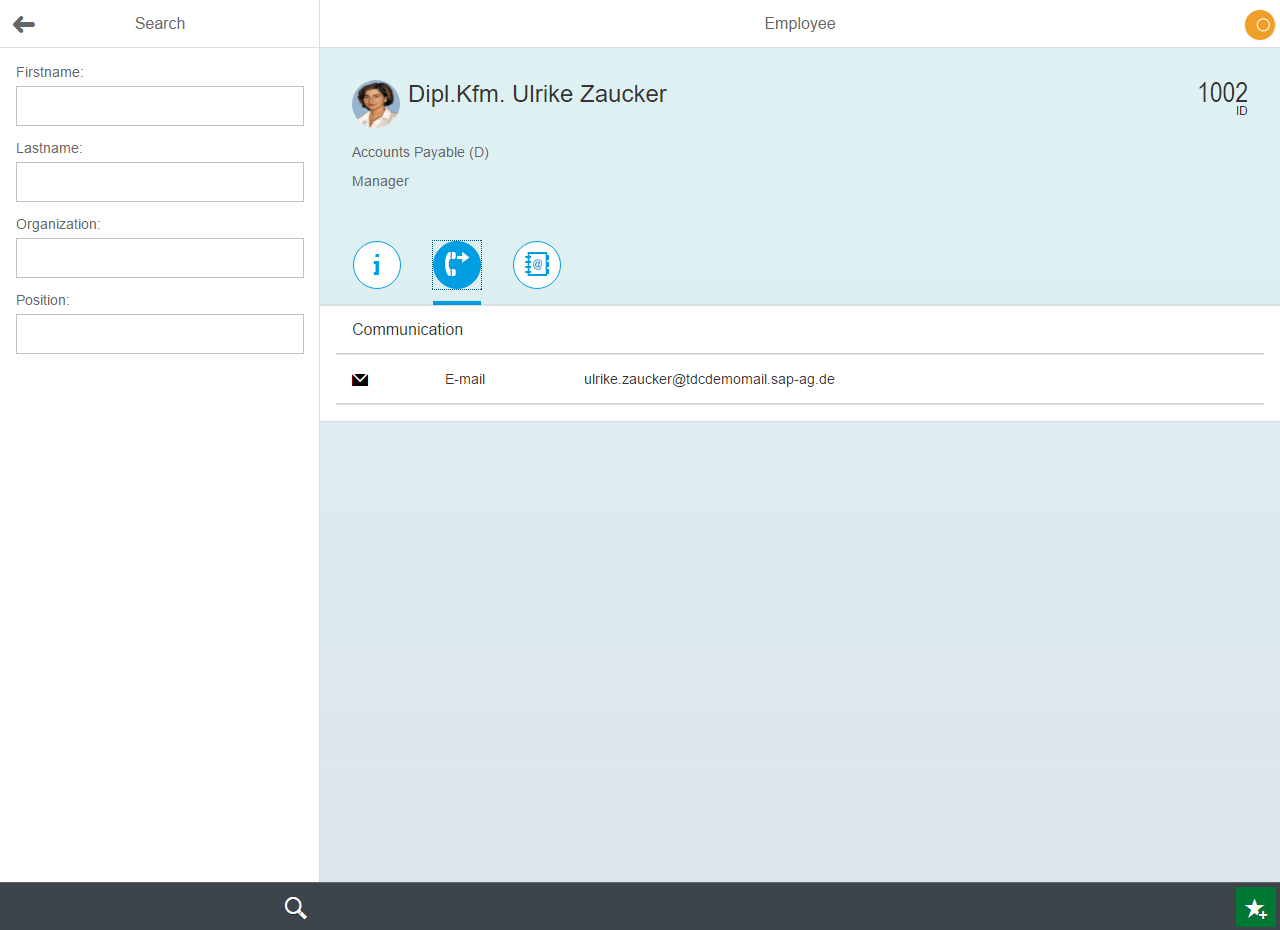Click the magnifier search icon in footer
This screenshot has width=1280, height=930.
pyautogui.click(x=295, y=907)
